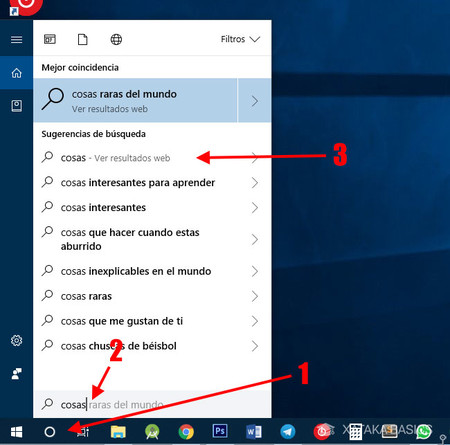This screenshot has width=450, height=445.
Task: Filter results by Apps icon
Action: pos(50,39)
